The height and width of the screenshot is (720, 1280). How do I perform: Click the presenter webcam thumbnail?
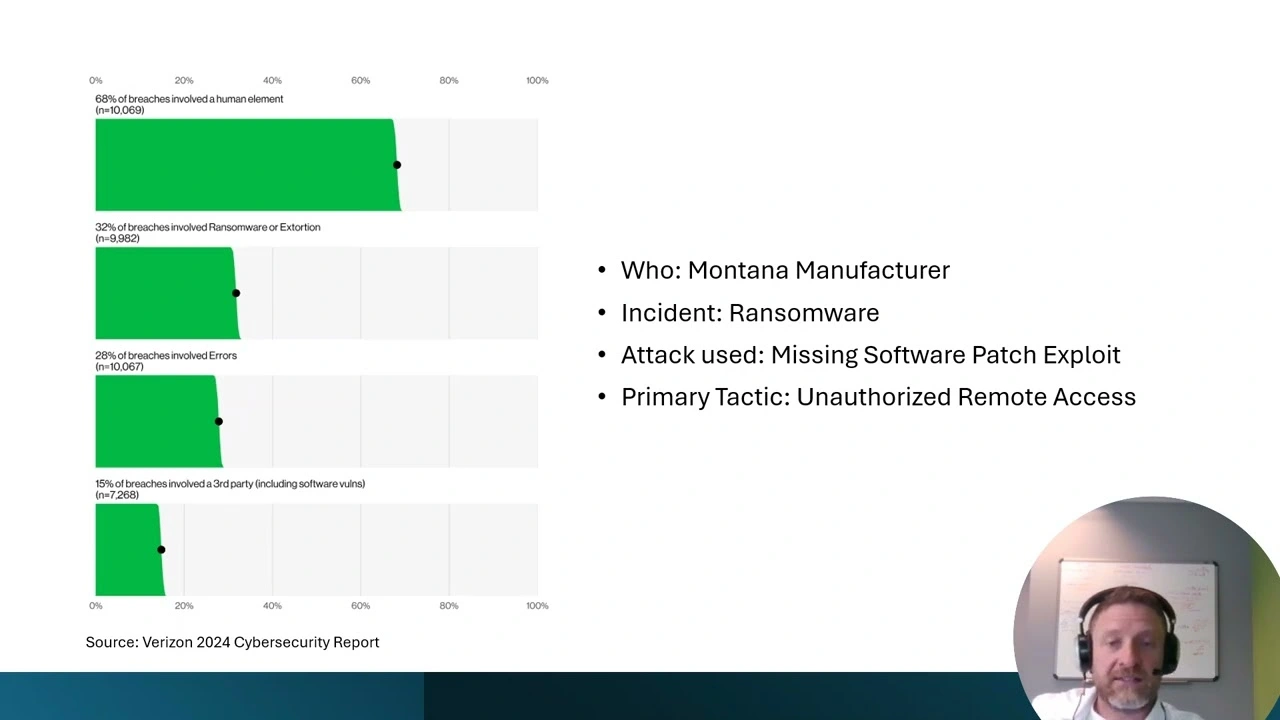[1146, 608]
